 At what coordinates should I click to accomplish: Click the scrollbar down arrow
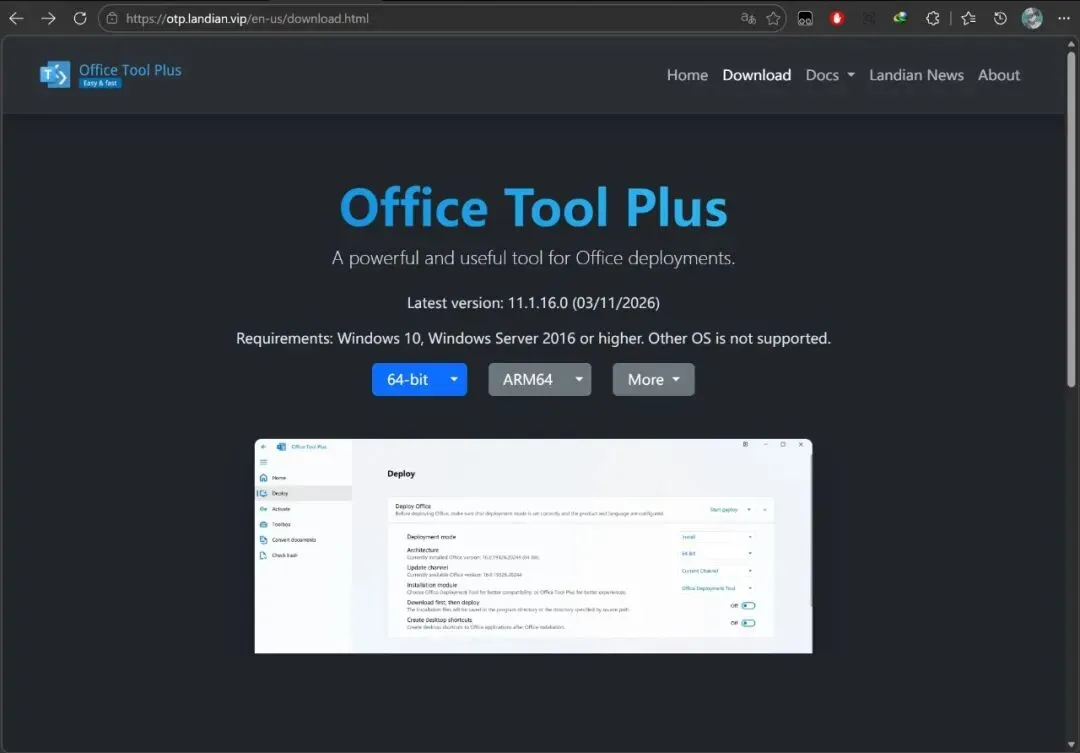click(1071, 745)
